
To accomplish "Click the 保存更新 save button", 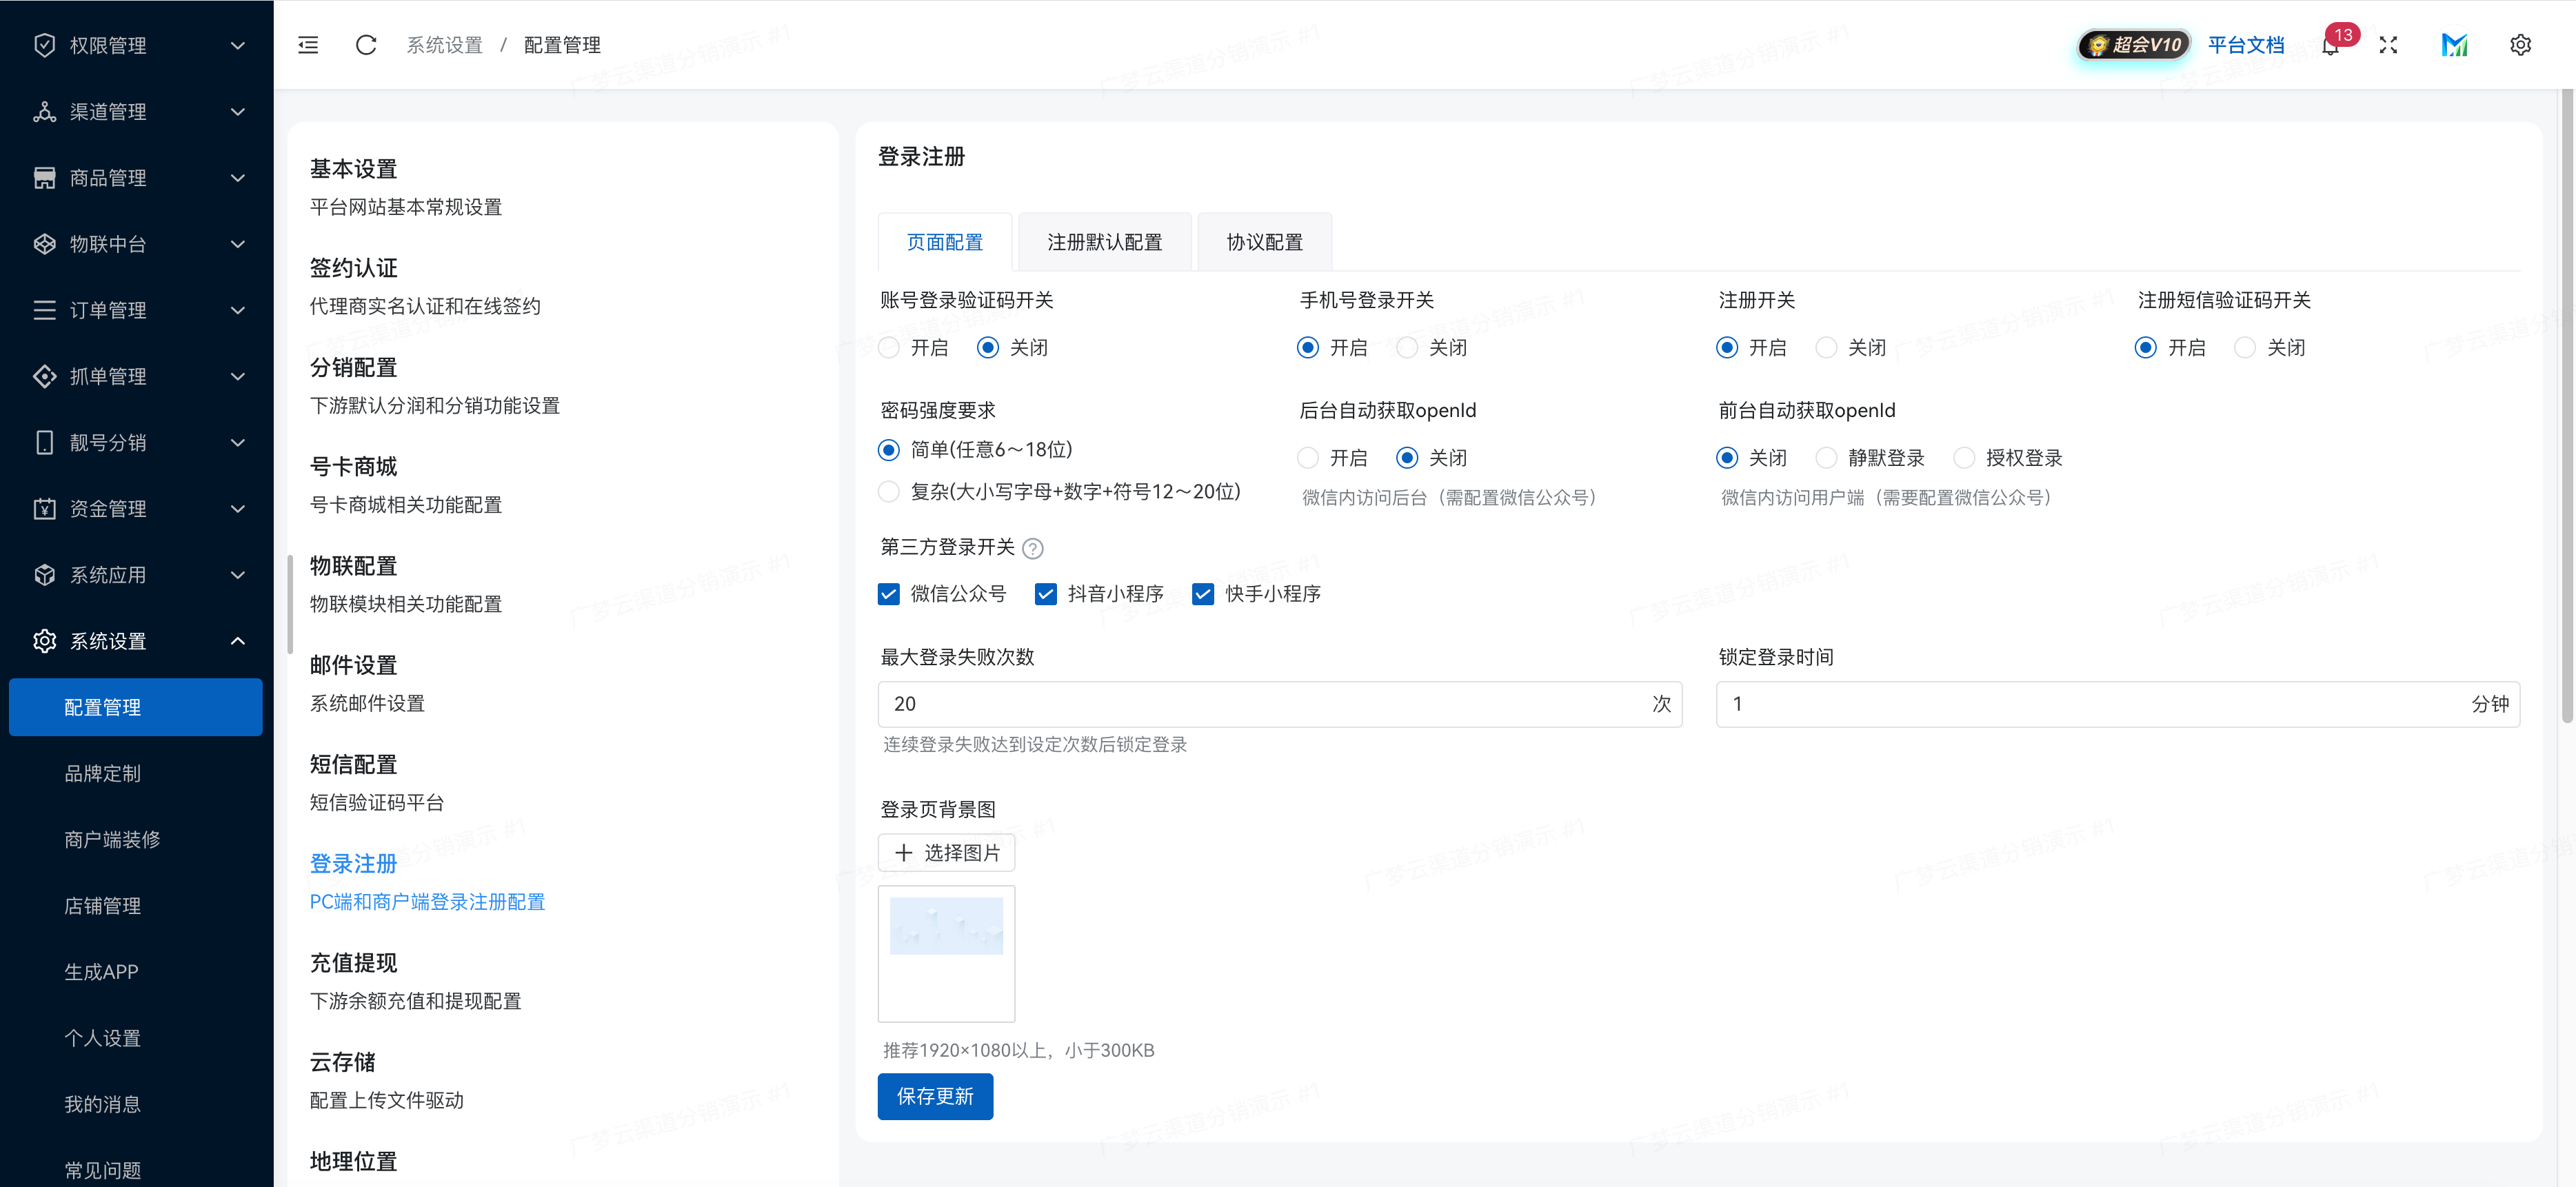I will (x=934, y=1096).
